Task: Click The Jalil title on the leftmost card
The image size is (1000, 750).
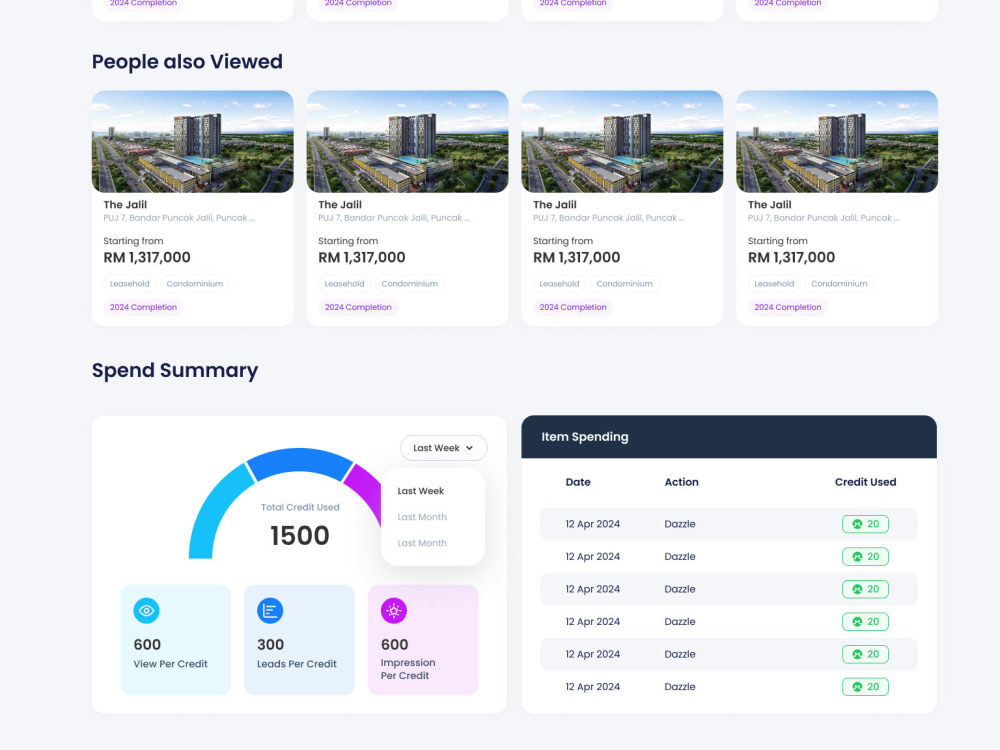Action: [x=125, y=205]
